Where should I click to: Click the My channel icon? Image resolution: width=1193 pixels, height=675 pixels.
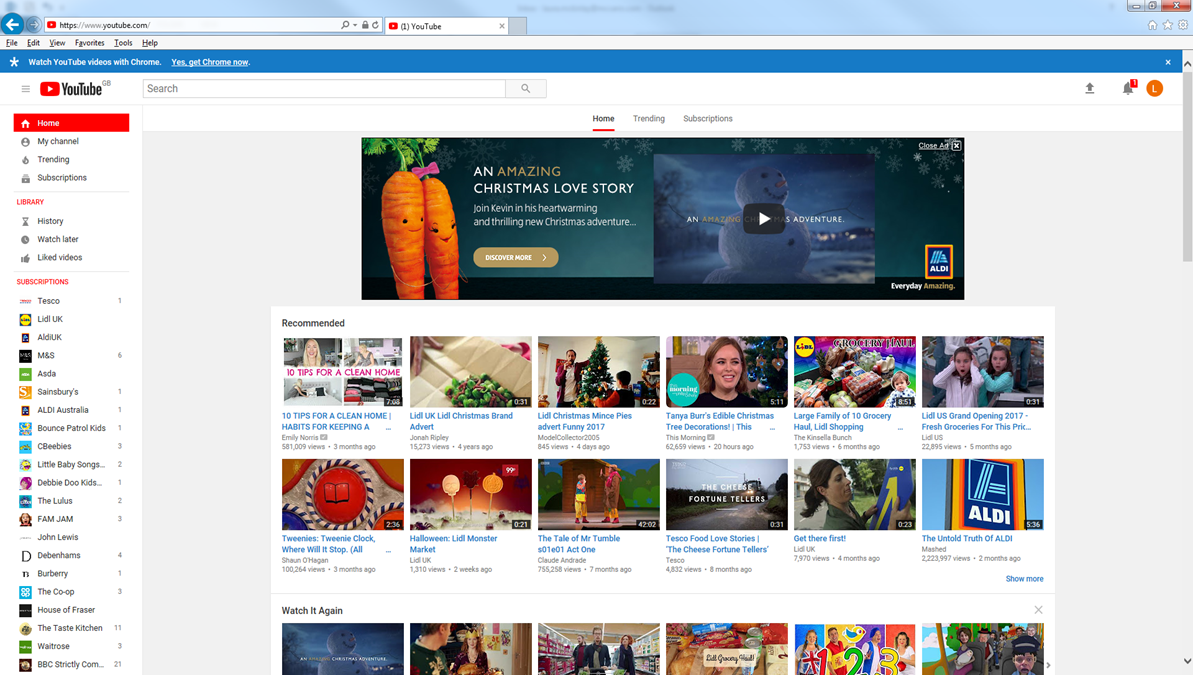tap(25, 142)
